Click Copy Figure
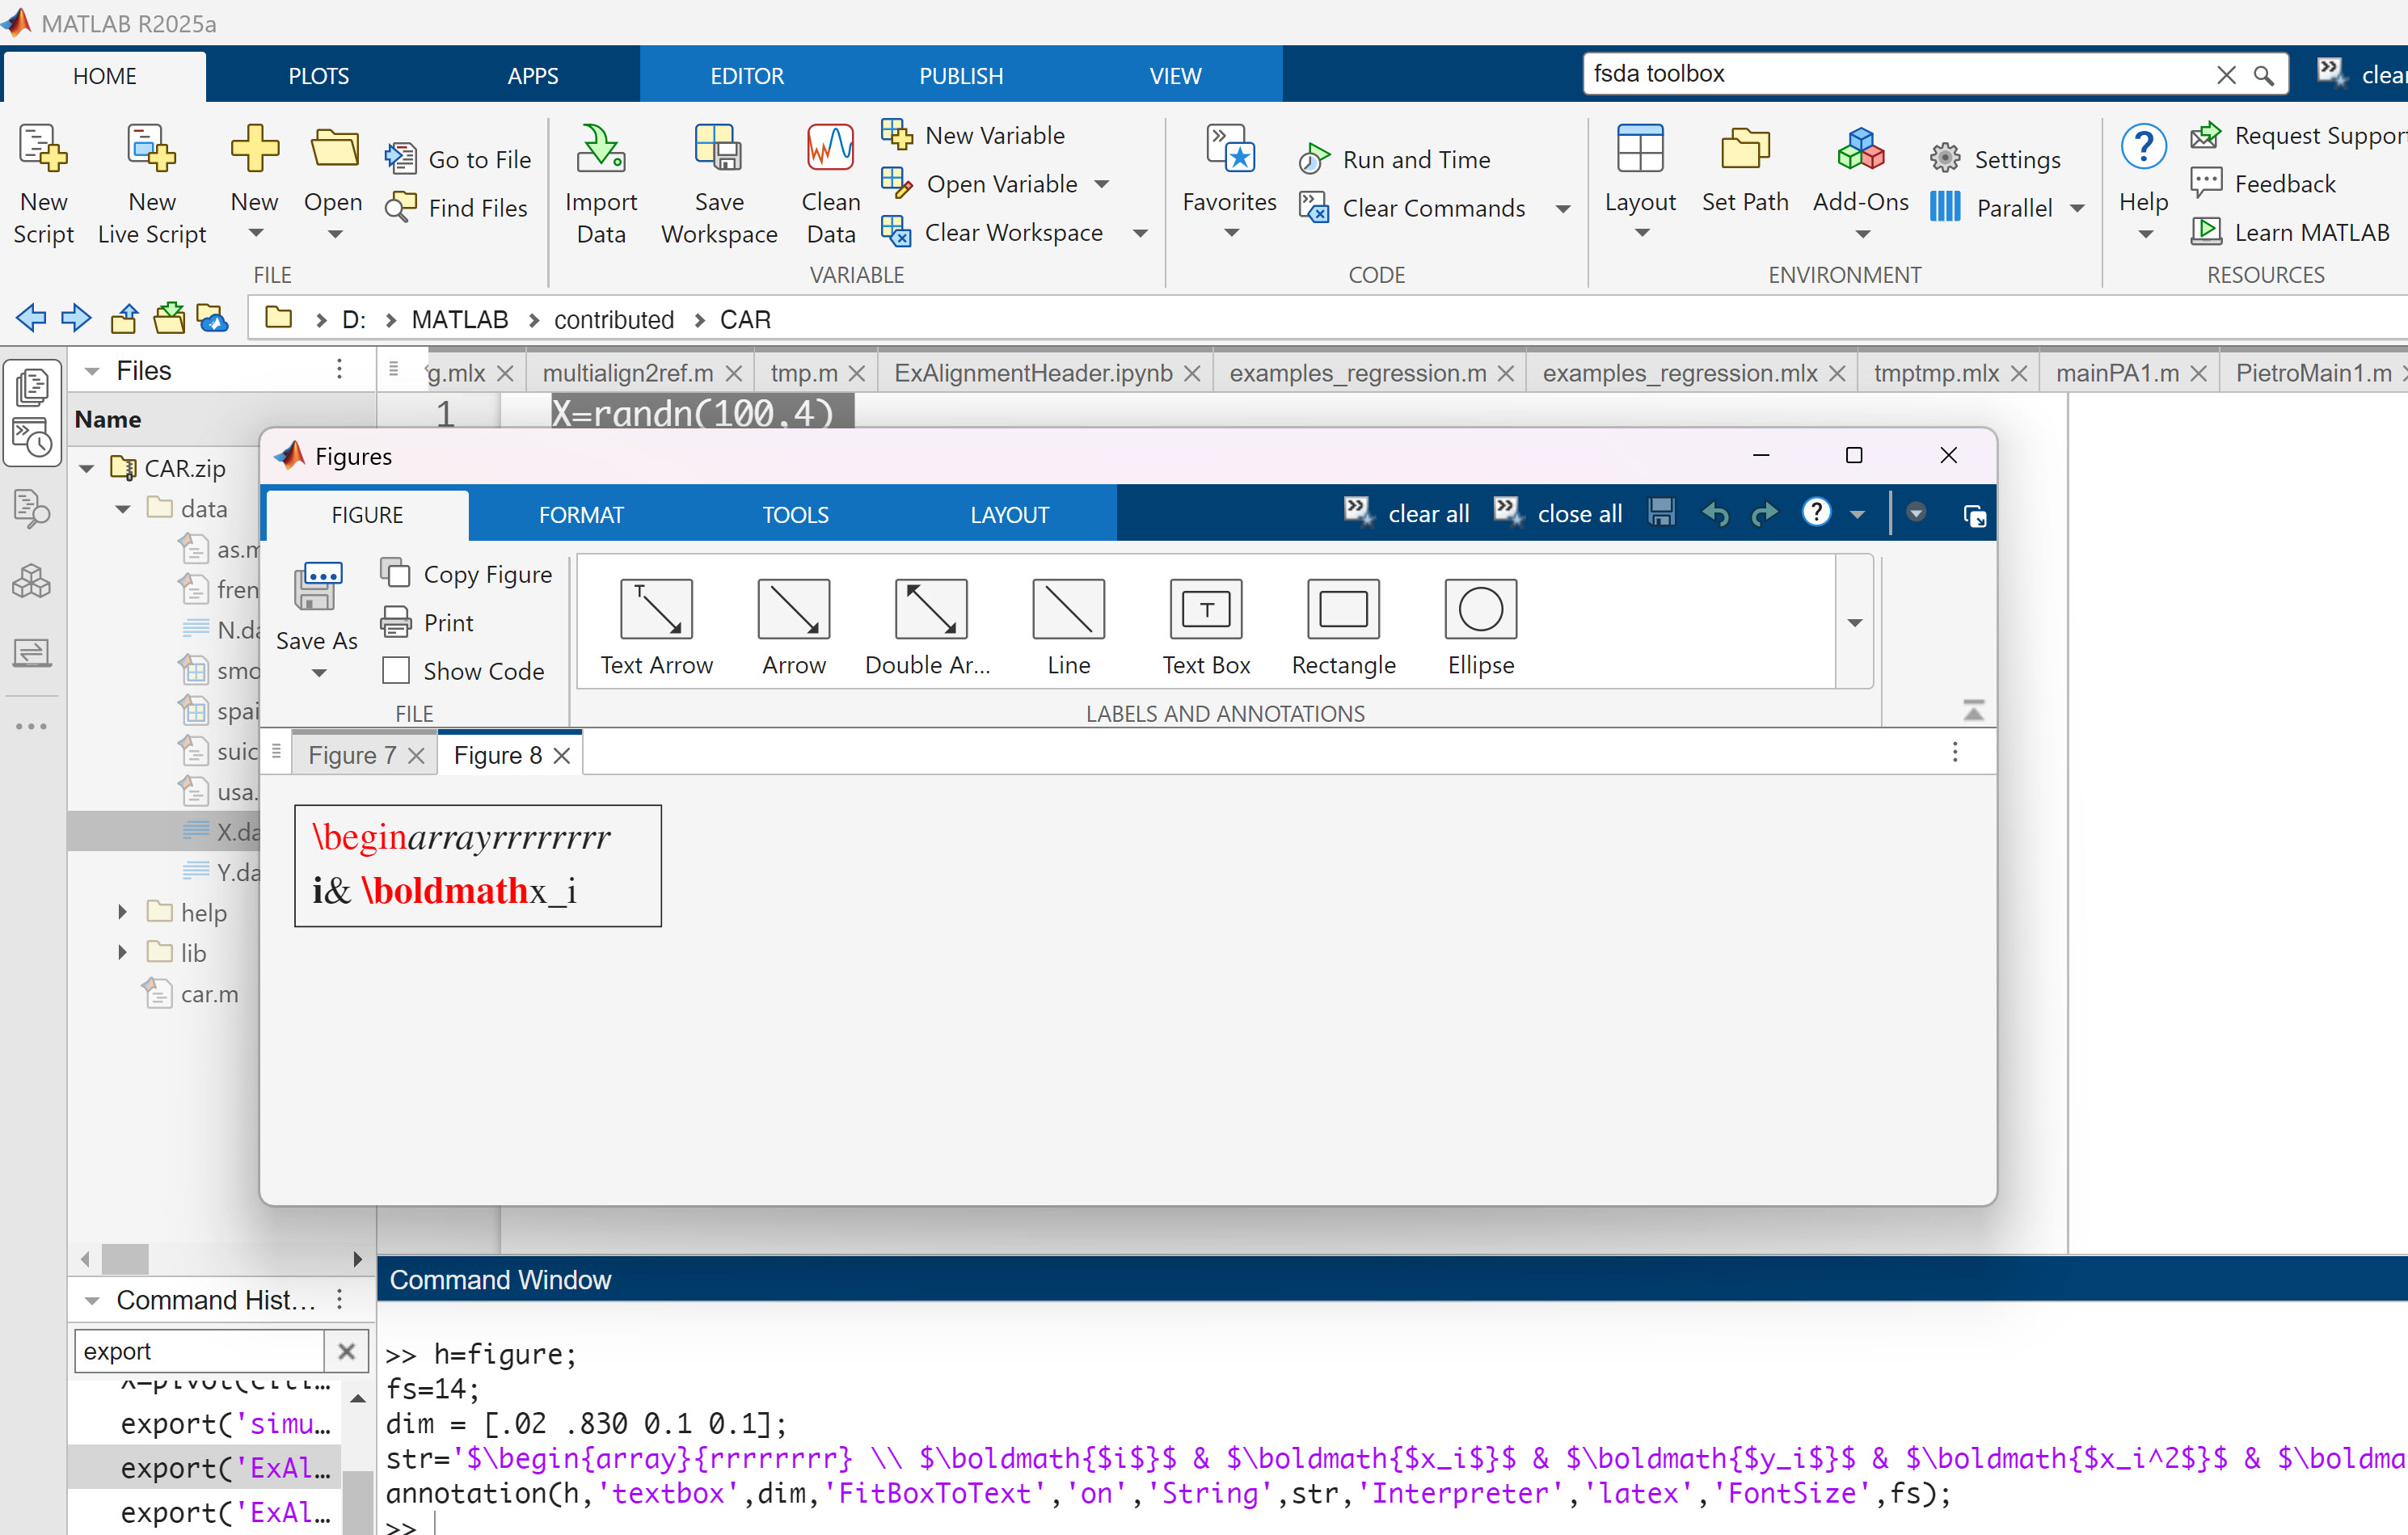This screenshot has height=1535, width=2408. point(486,574)
